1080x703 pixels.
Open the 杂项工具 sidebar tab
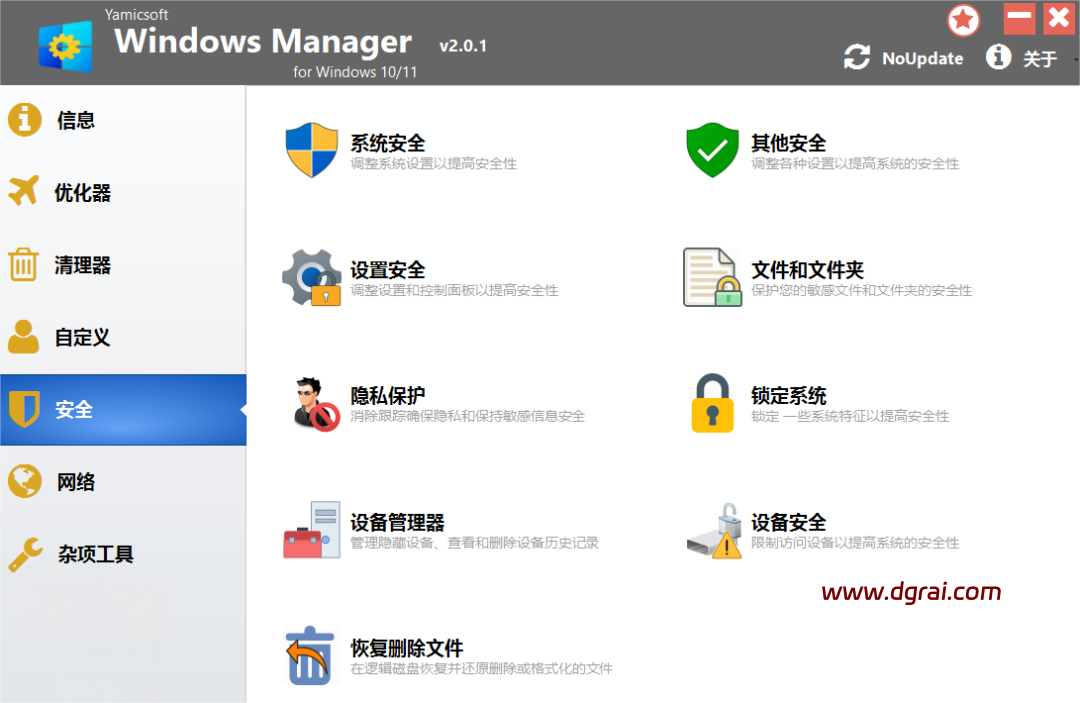click(95, 554)
